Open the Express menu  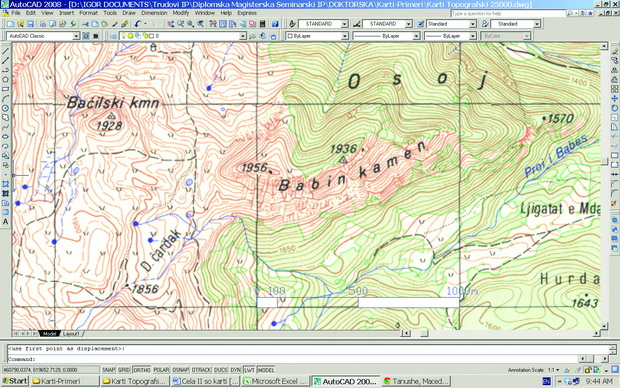click(247, 13)
